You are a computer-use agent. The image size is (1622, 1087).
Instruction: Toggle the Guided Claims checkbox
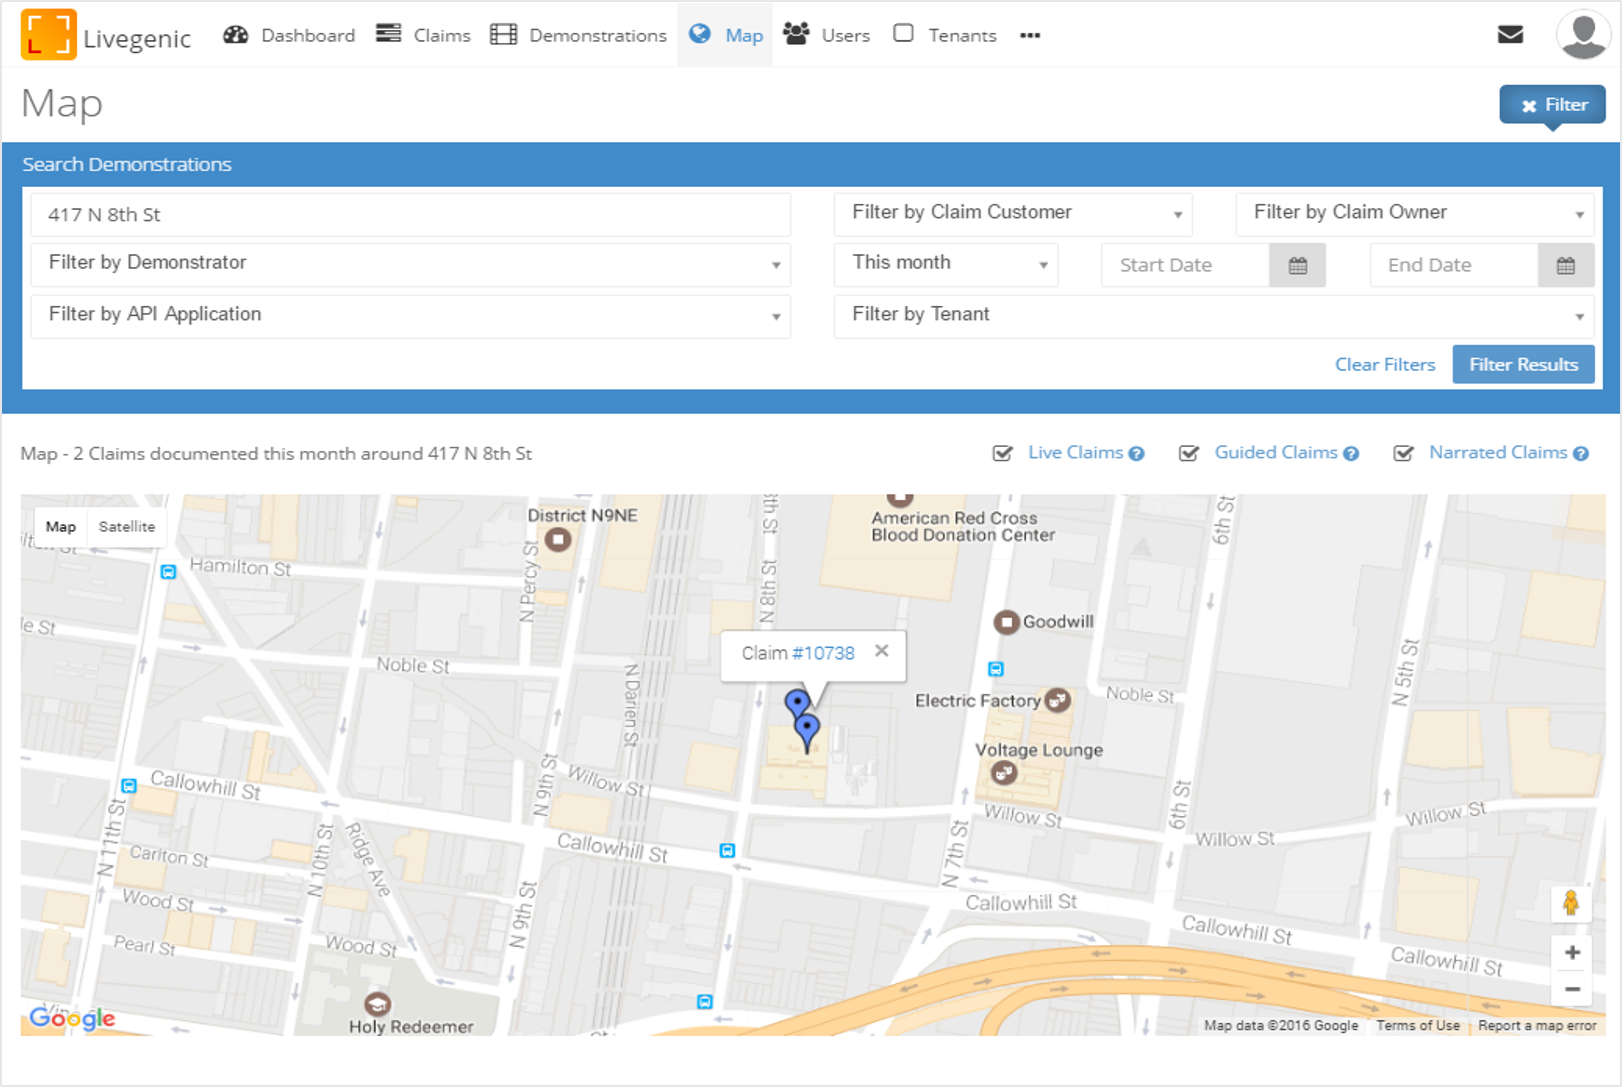(1189, 453)
